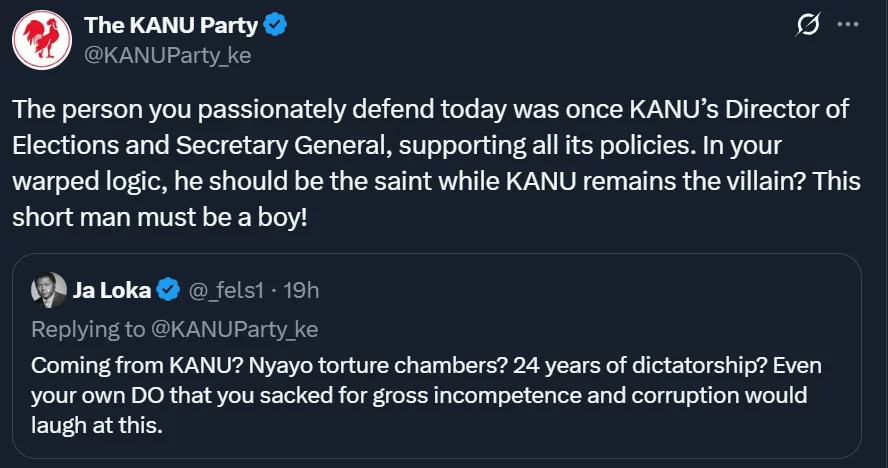This screenshot has width=888, height=468.
Task: Click the @_fels1 handle
Action: pyautogui.click(x=223, y=291)
